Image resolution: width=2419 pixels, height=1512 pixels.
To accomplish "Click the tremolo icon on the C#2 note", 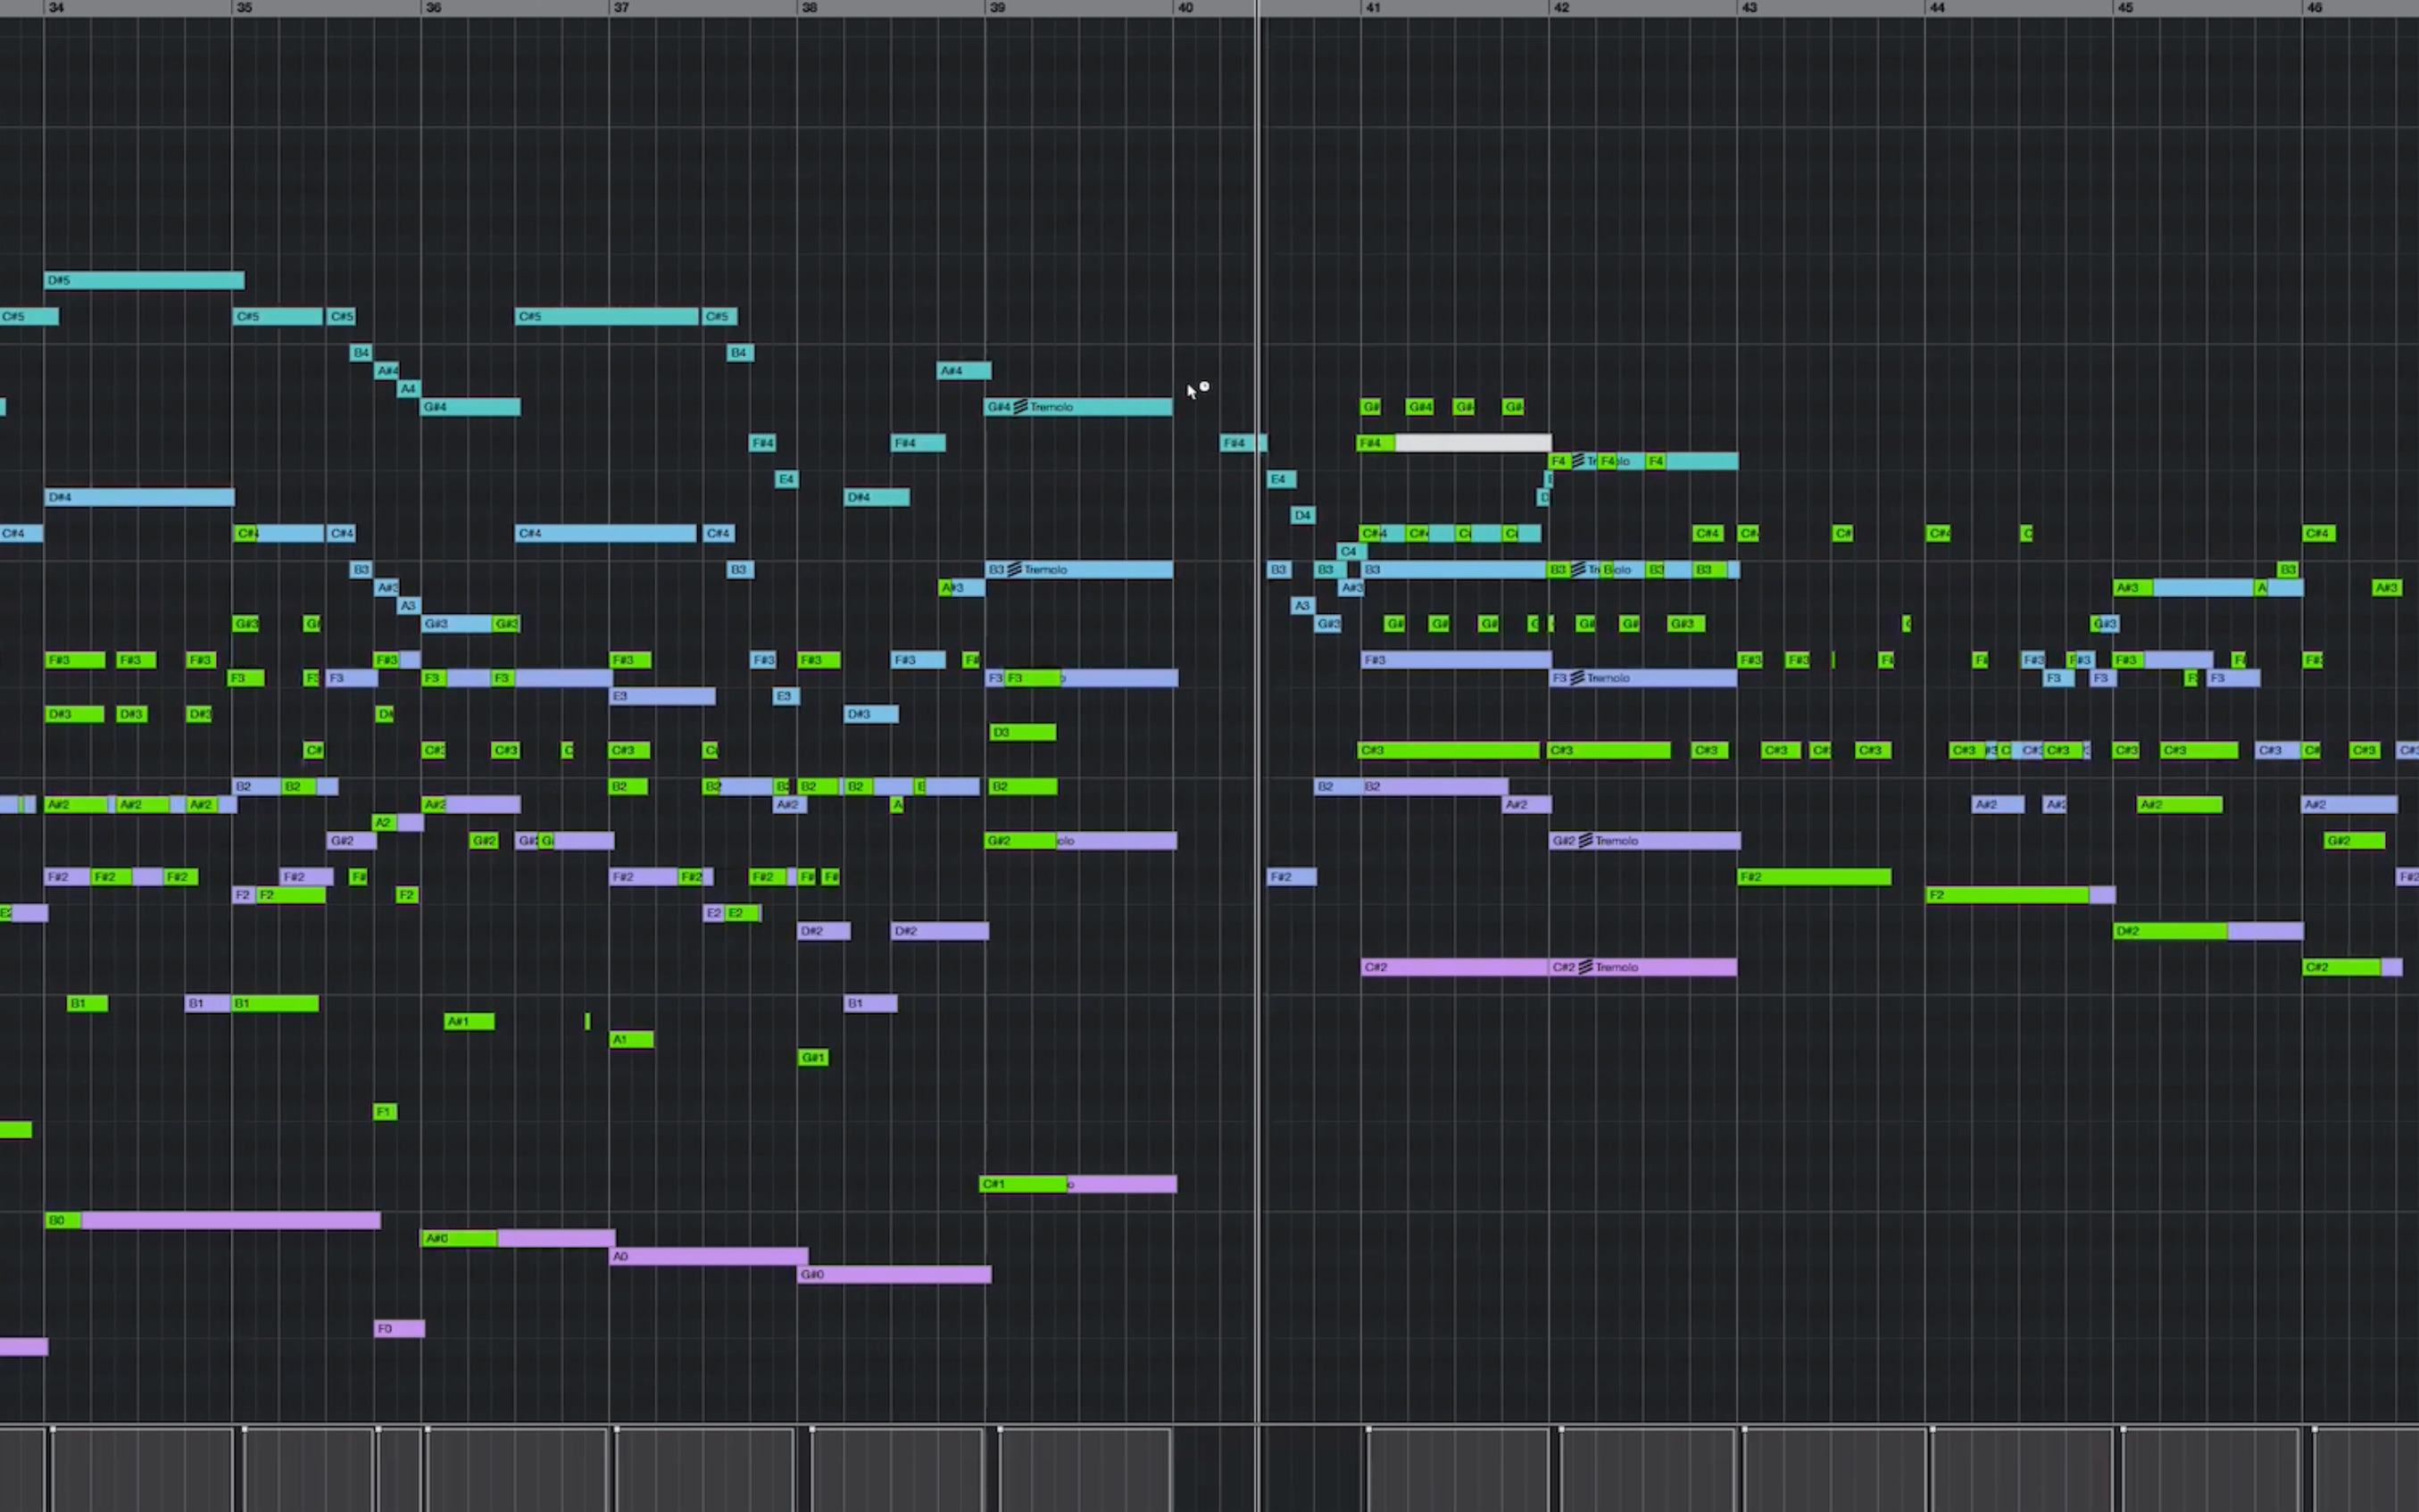I will click(x=1585, y=967).
